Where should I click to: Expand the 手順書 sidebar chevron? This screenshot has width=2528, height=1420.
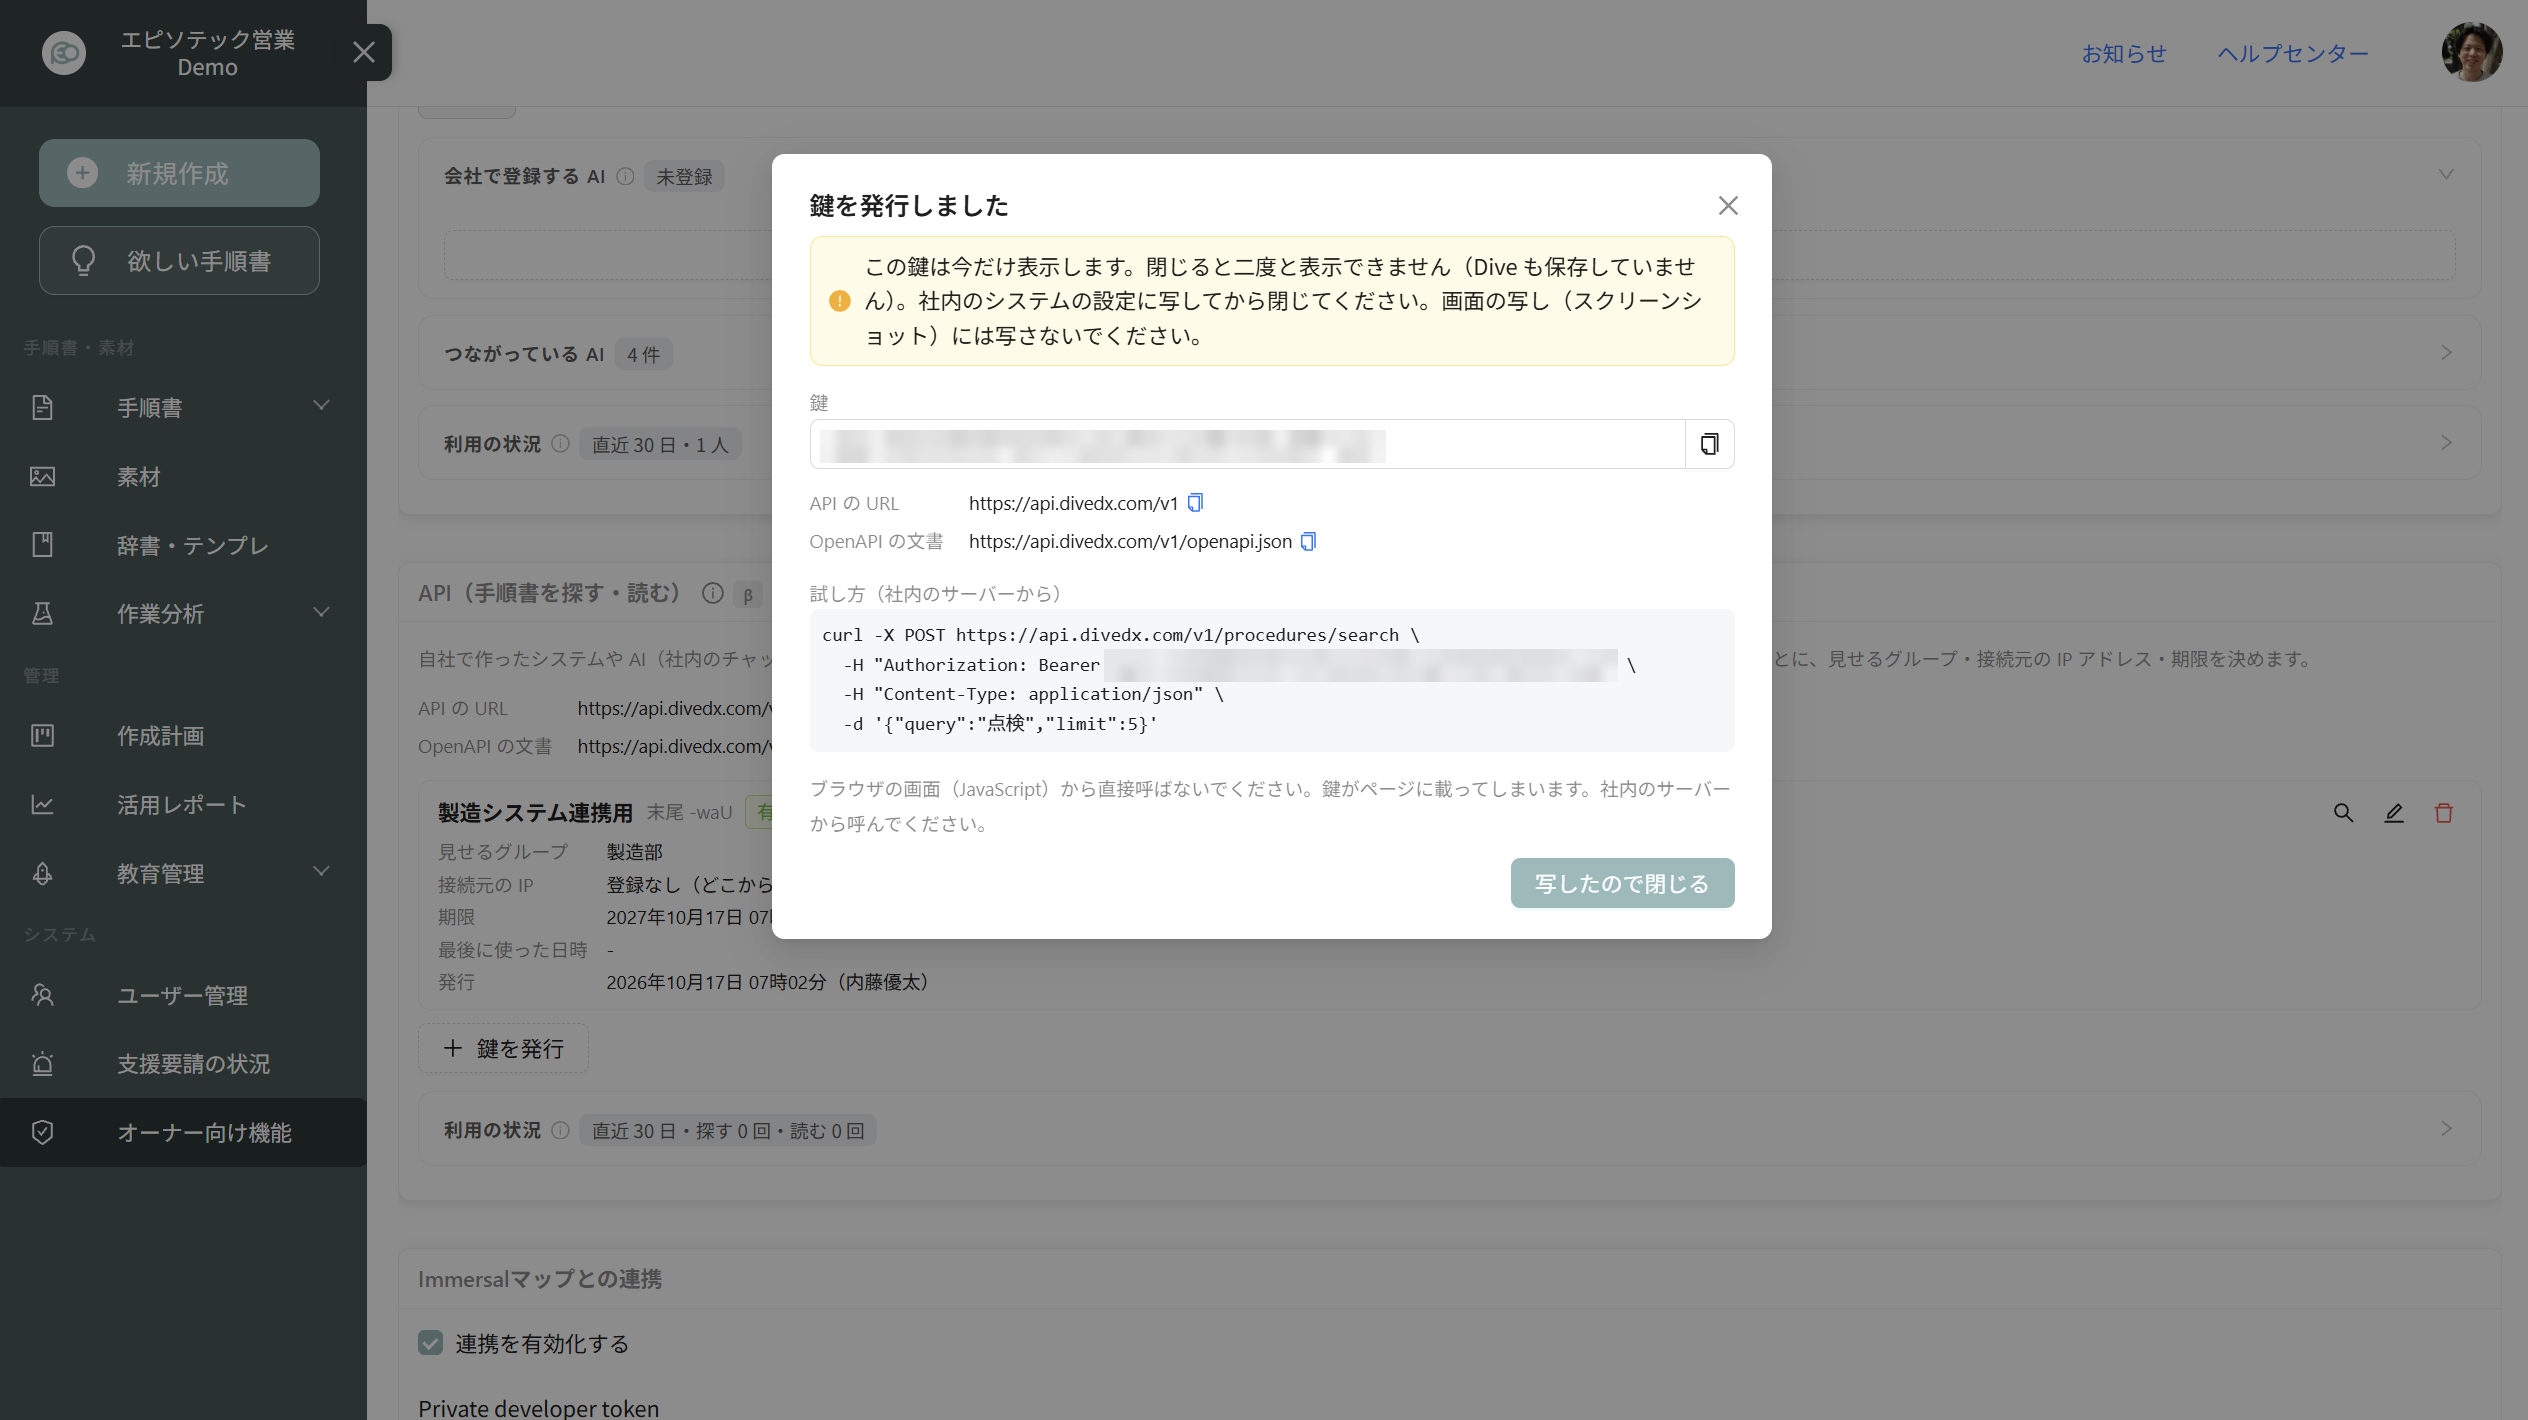tap(321, 405)
